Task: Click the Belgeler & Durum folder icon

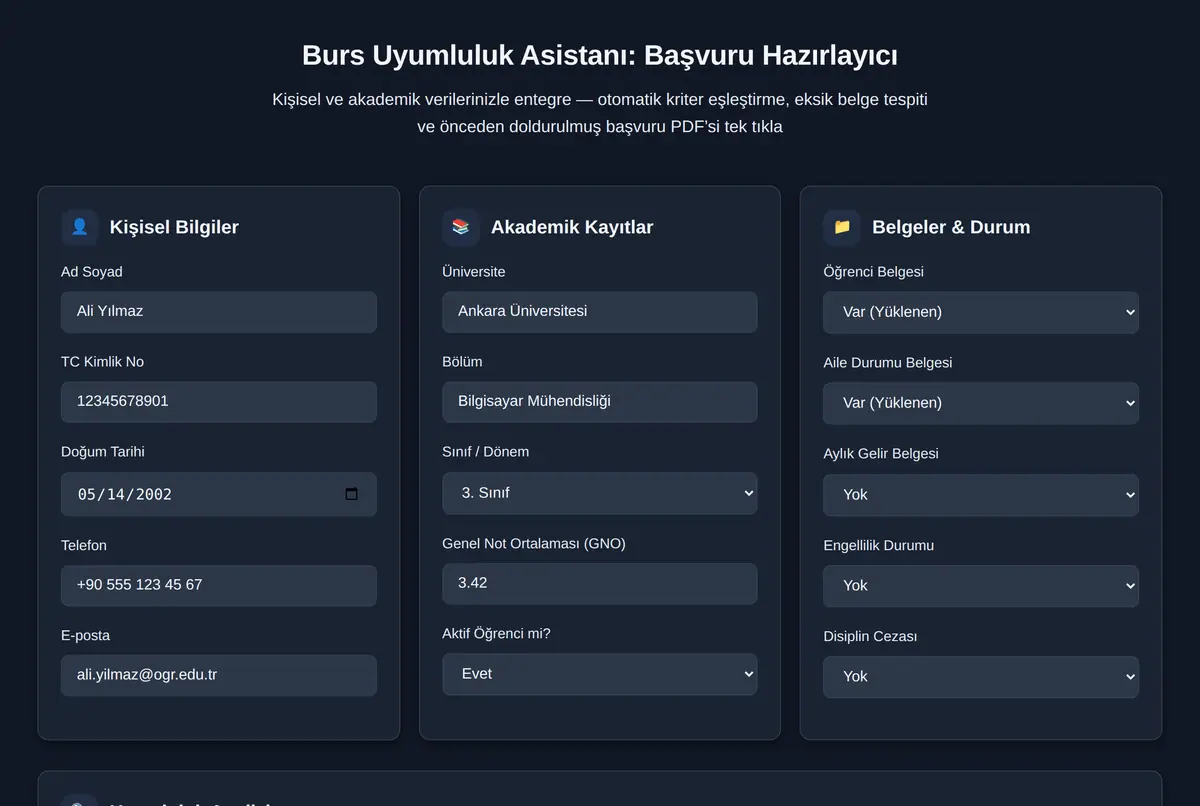Action: pyautogui.click(x=842, y=227)
